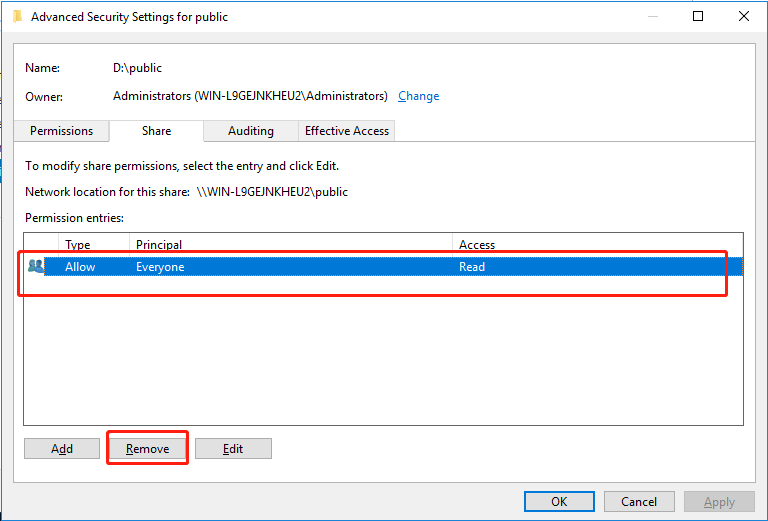Switch to the Permissions tab
The height and width of the screenshot is (521, 768).
pos(61,131)
